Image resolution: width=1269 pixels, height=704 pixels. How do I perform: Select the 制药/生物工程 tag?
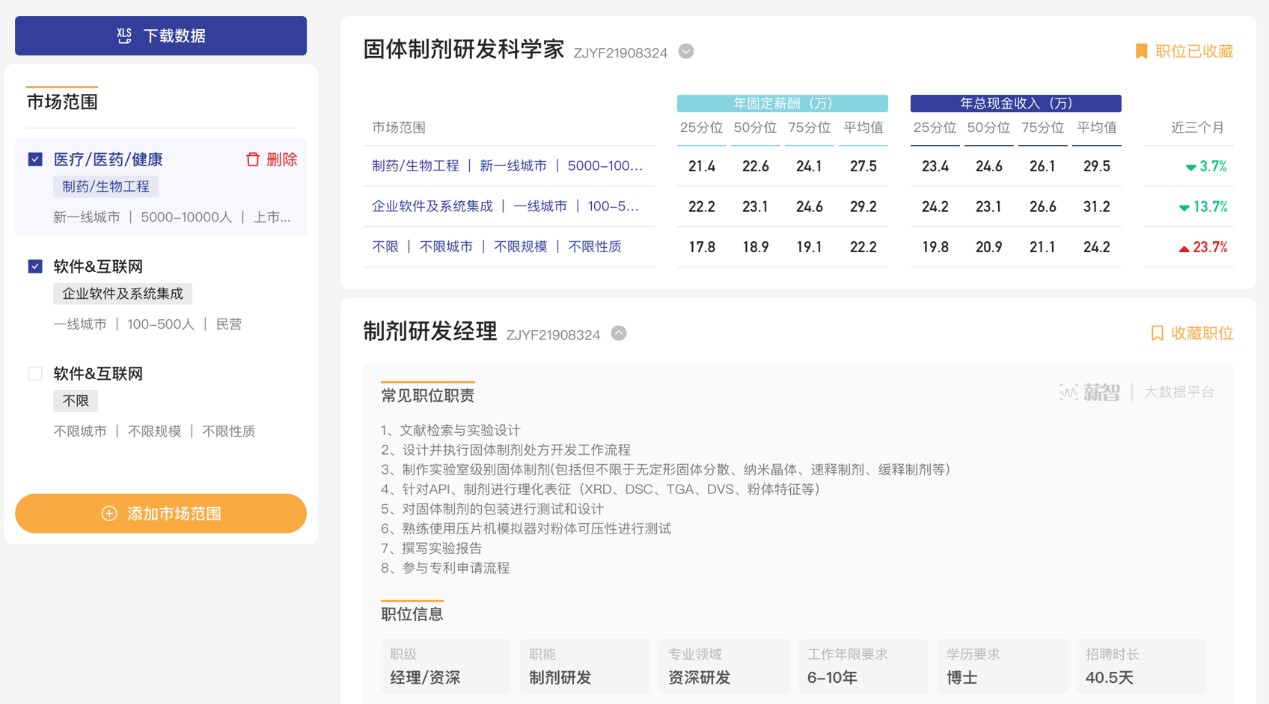(x=105, y=187)
